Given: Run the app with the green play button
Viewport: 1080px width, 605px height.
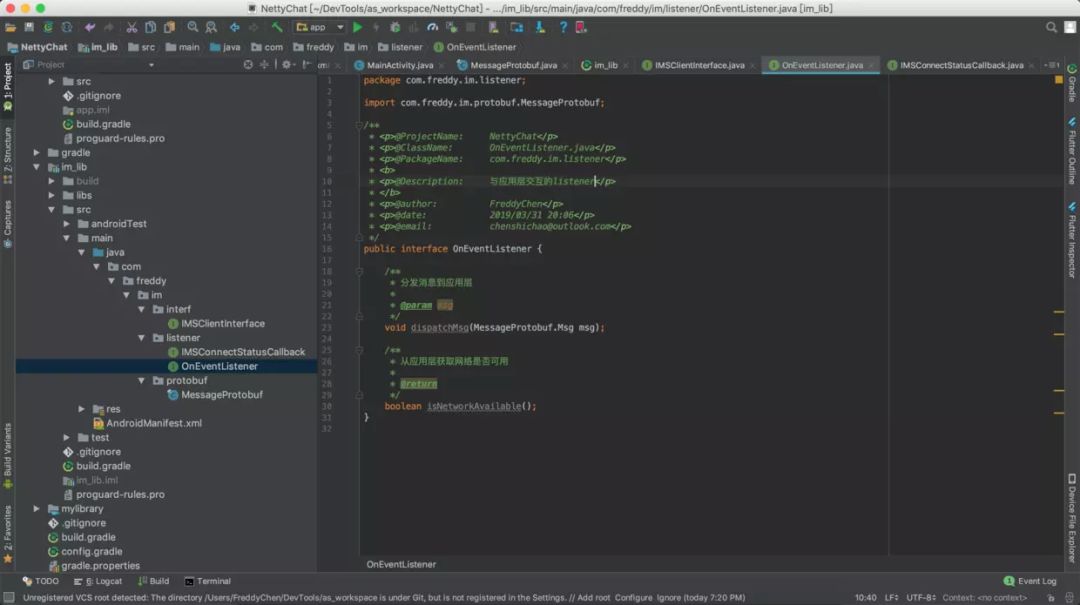Looking at the screenshot, I should 357,27.
